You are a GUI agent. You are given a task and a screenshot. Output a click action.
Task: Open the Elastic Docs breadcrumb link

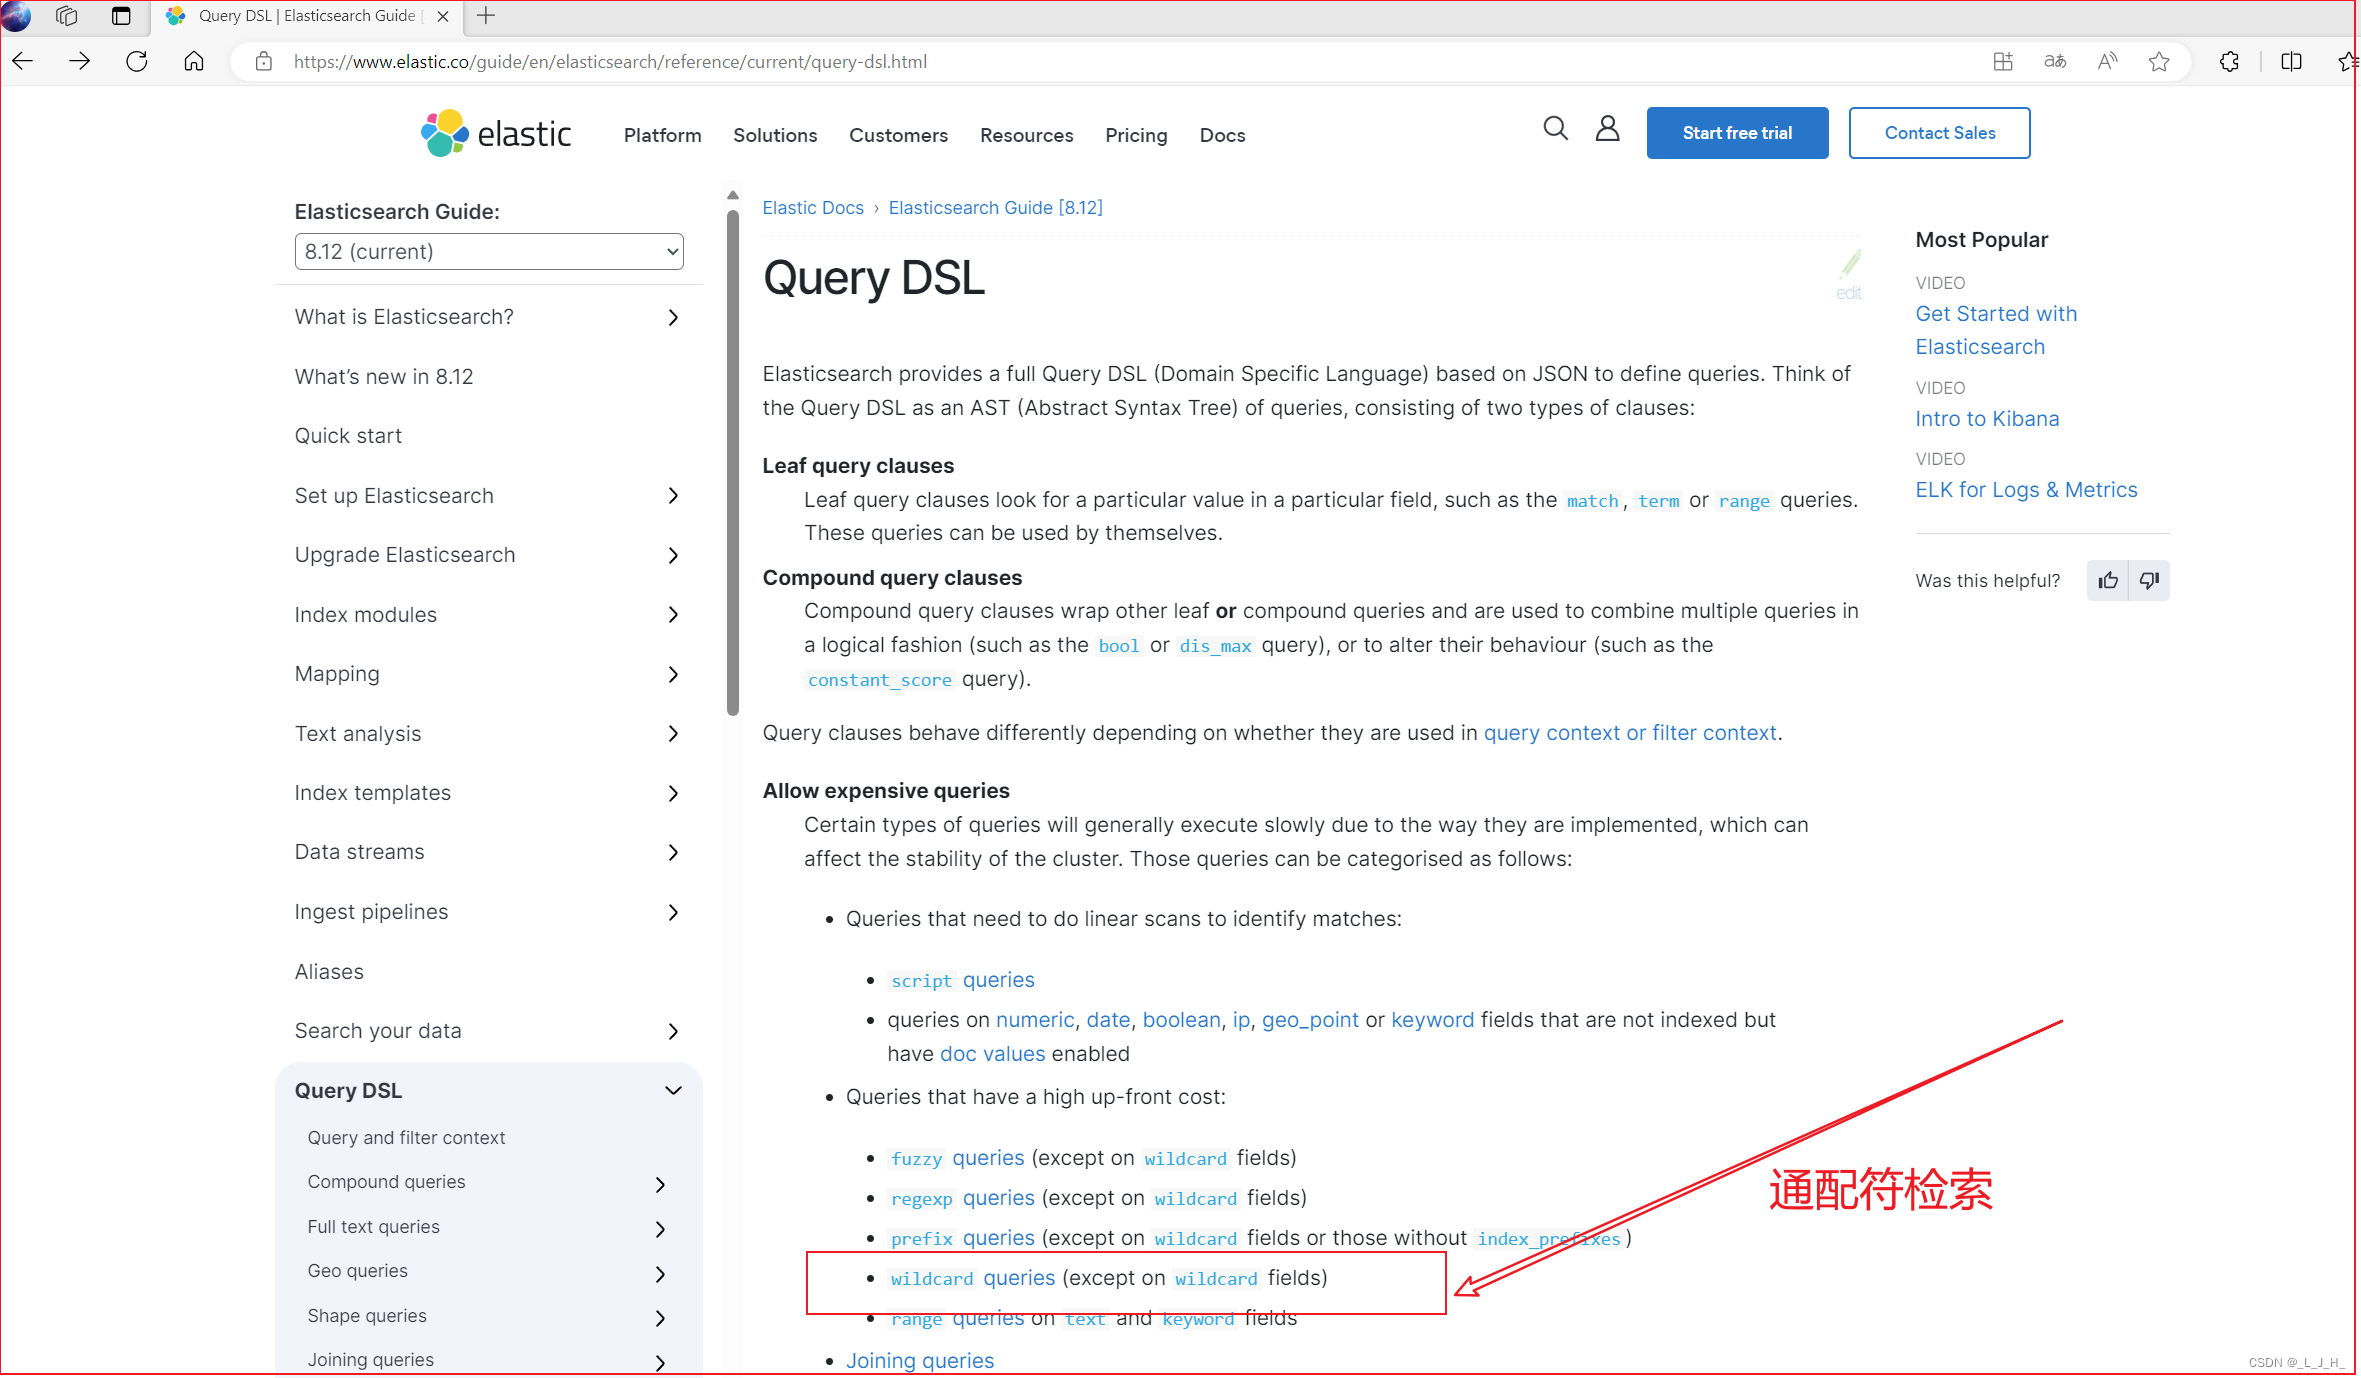[x=813, y=208]
